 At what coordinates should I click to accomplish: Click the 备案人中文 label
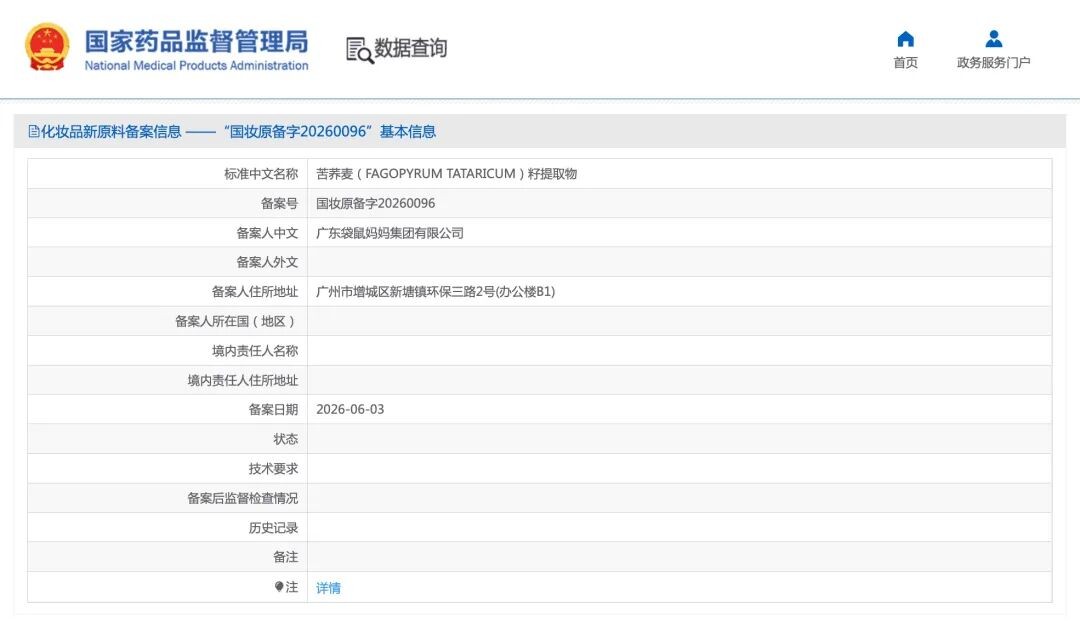point(267,233)
